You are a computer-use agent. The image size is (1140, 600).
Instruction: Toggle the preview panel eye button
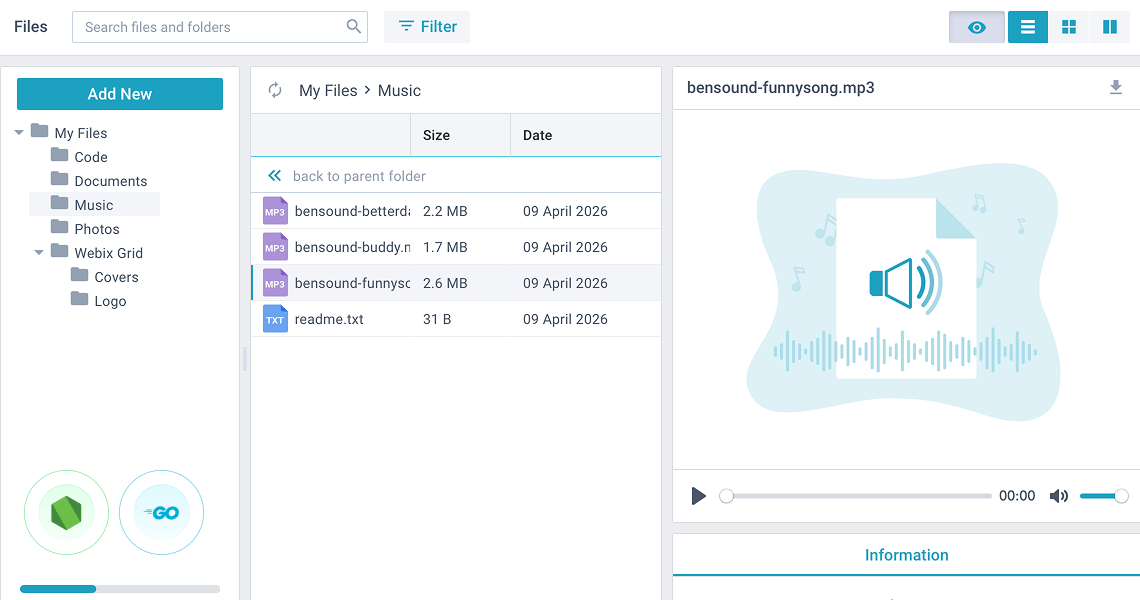pos(977,27)
